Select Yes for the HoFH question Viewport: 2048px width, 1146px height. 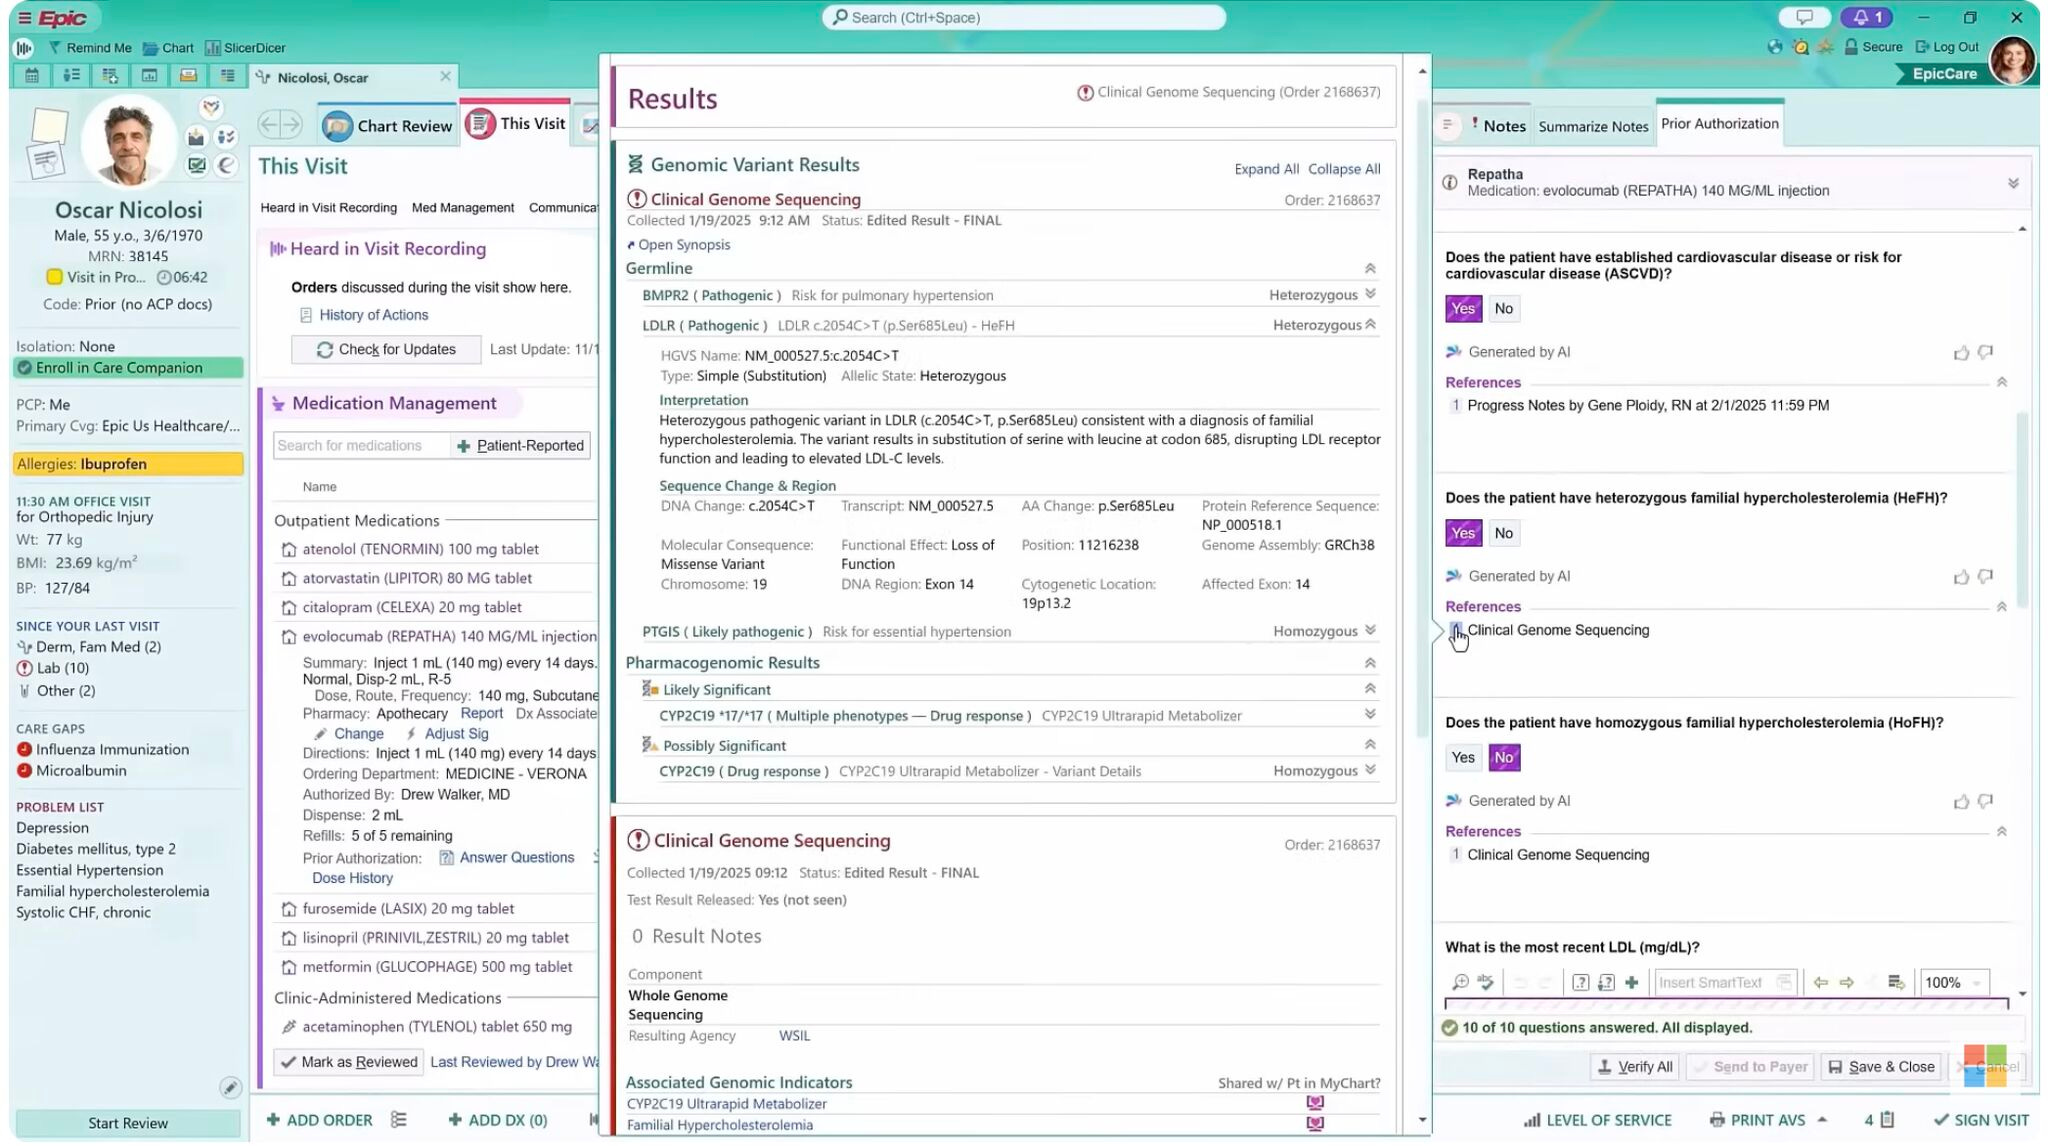1462,758
